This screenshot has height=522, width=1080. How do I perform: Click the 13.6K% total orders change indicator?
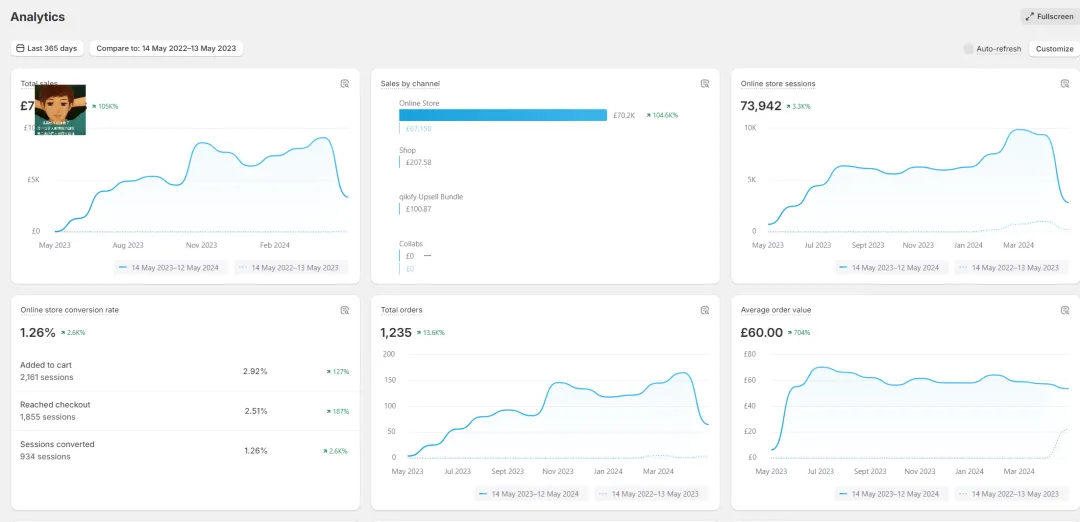[431, 333]
